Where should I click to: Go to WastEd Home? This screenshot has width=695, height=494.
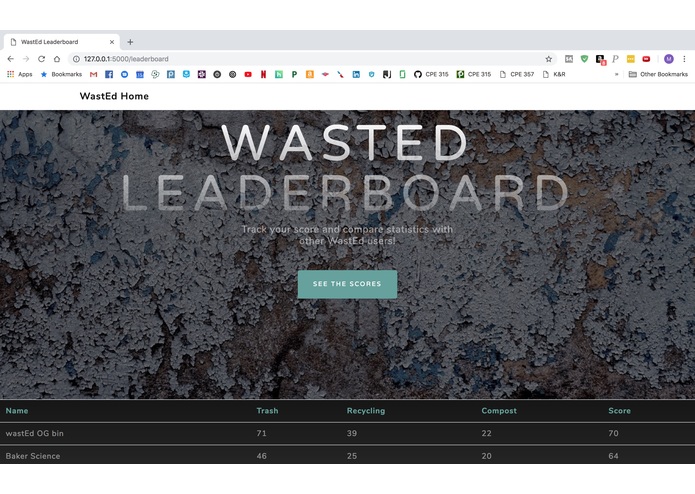coord(114,96)
